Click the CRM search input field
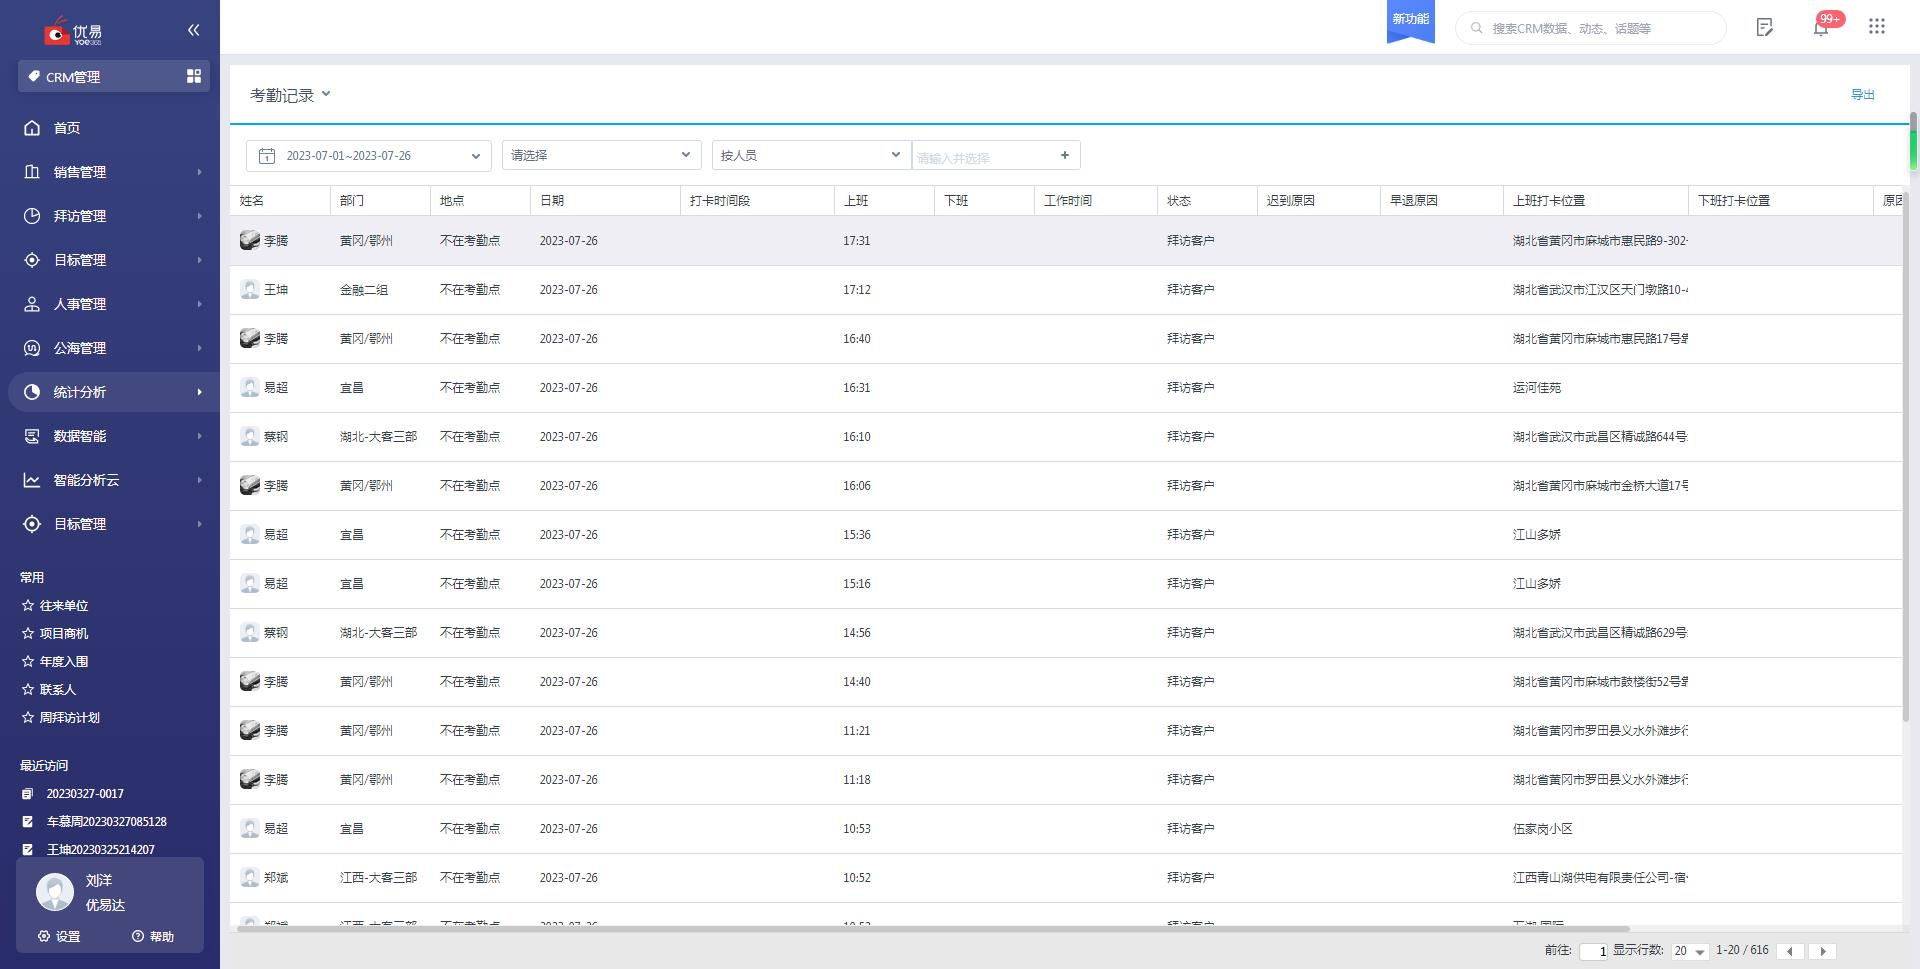Viewport: 1920px width, 969px height. pos(1600,28)
